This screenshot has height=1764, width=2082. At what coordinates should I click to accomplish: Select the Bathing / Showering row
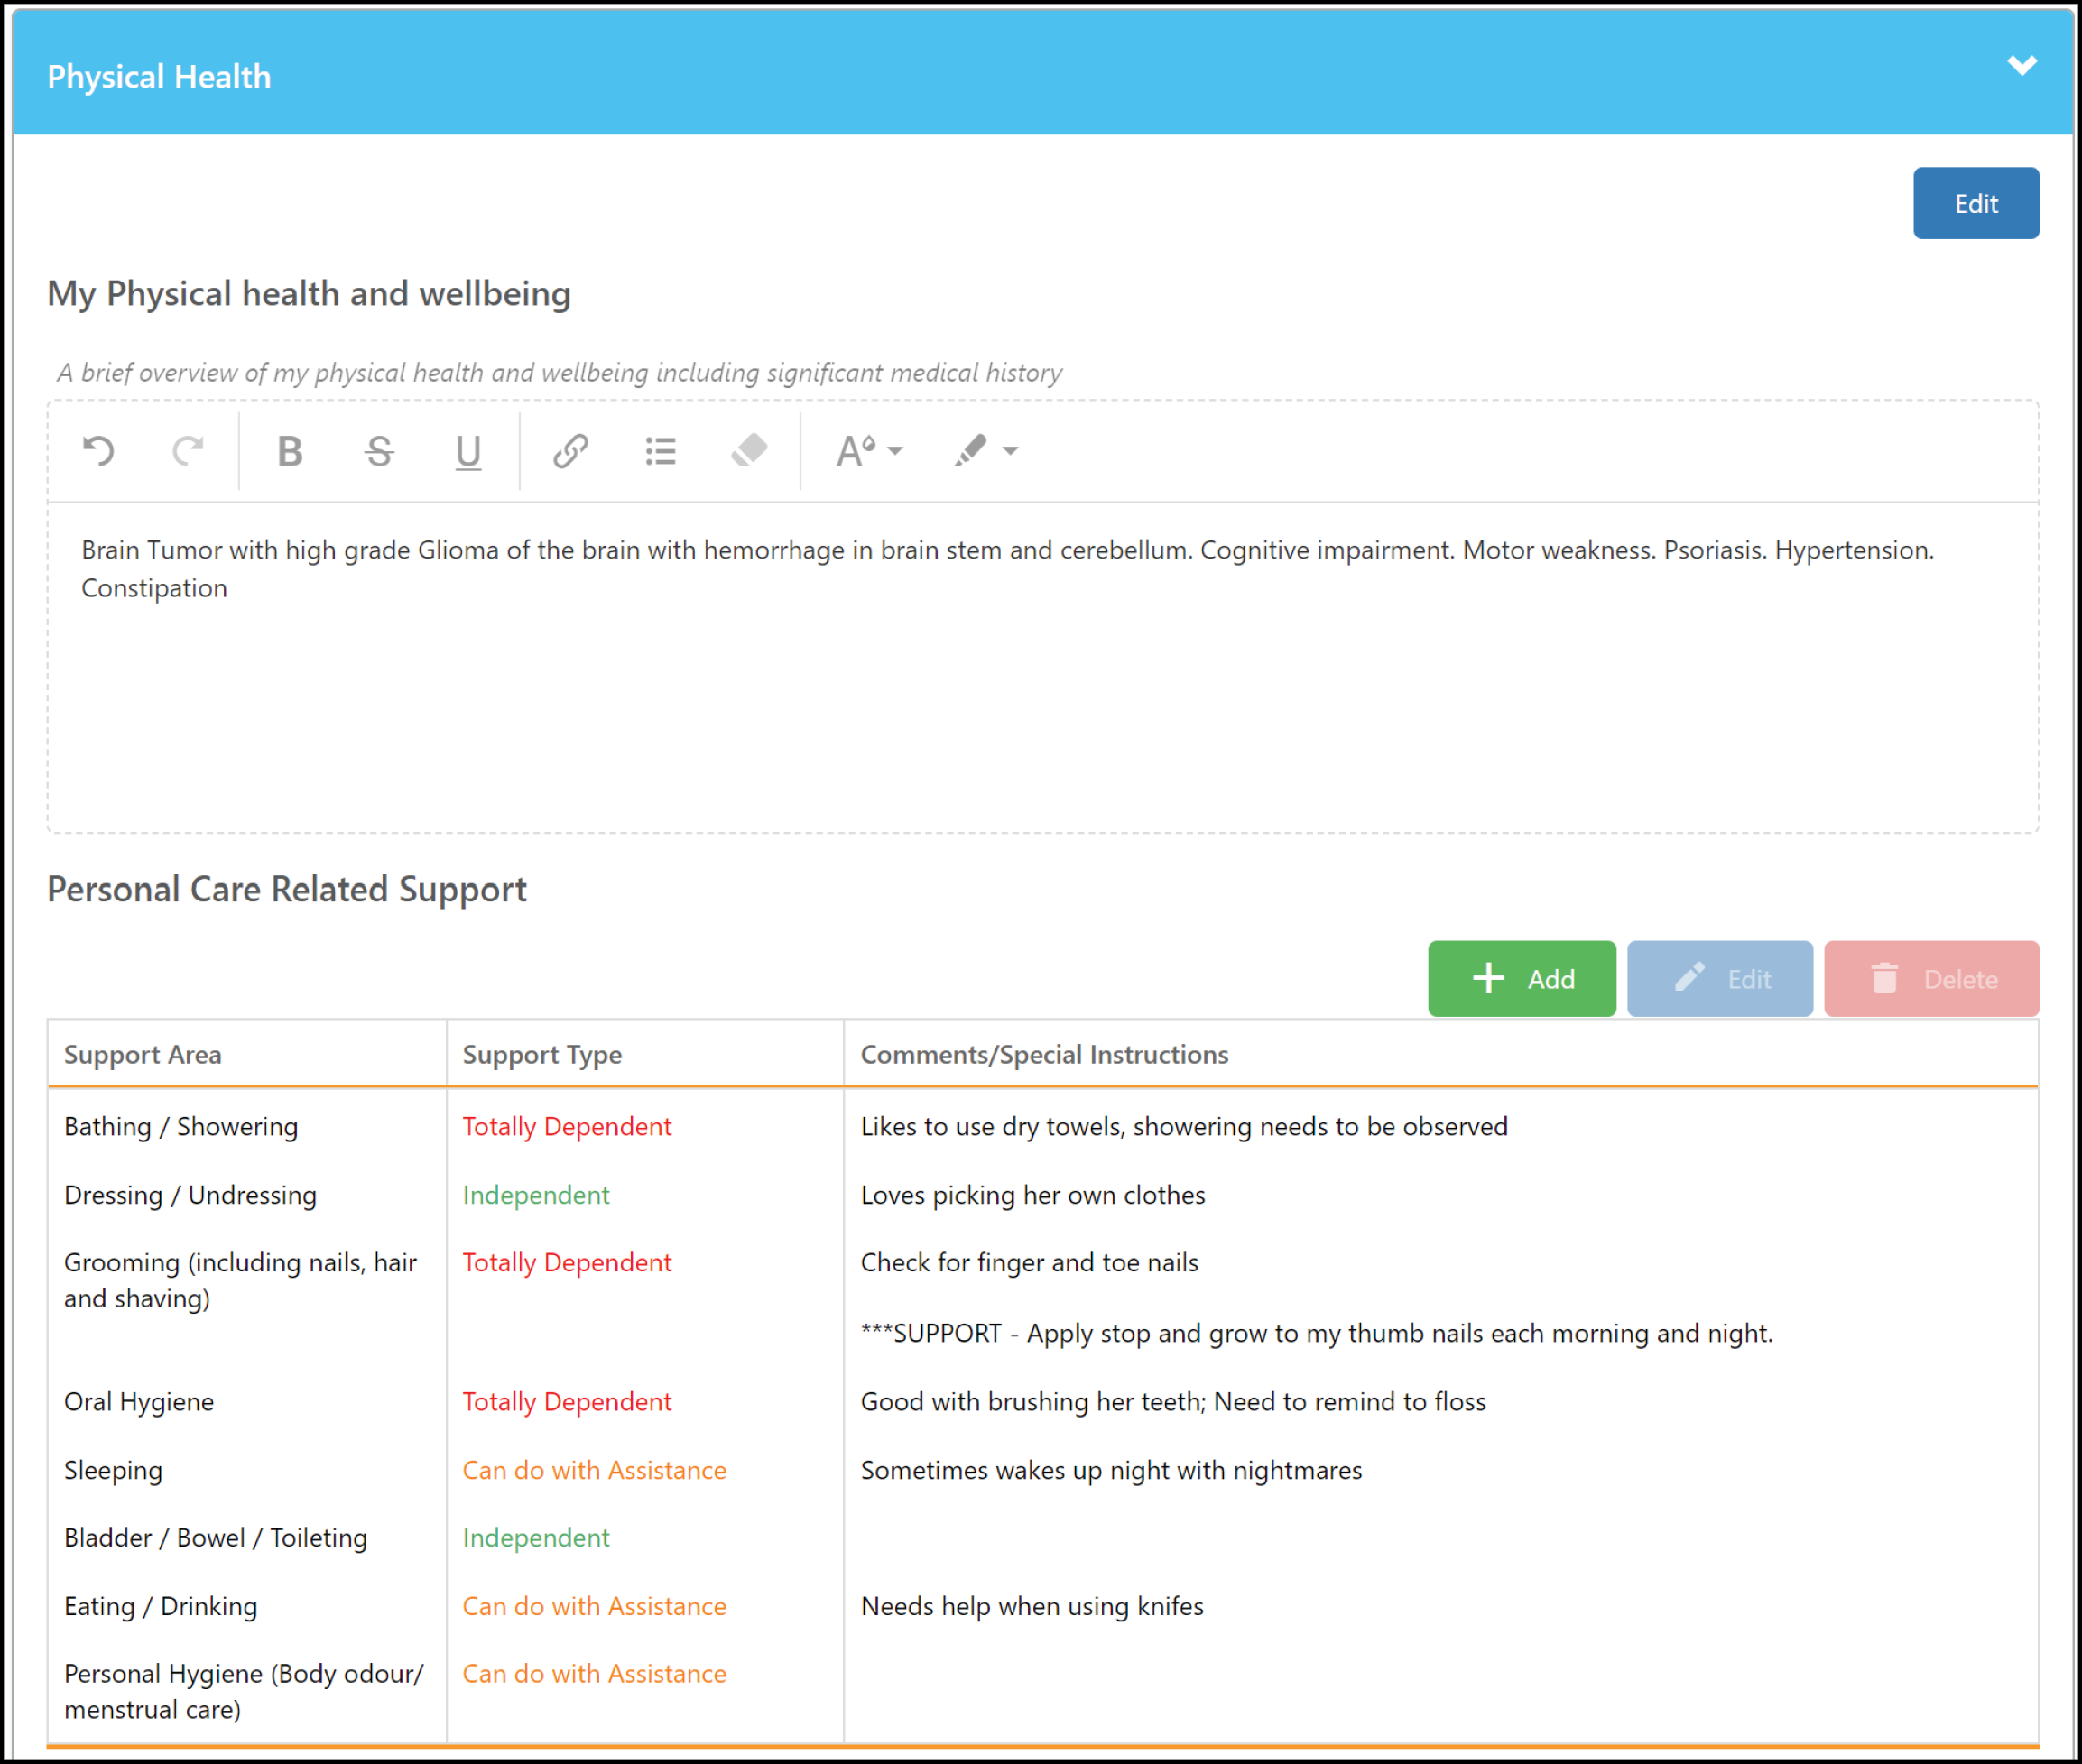coord(1042,1126)
